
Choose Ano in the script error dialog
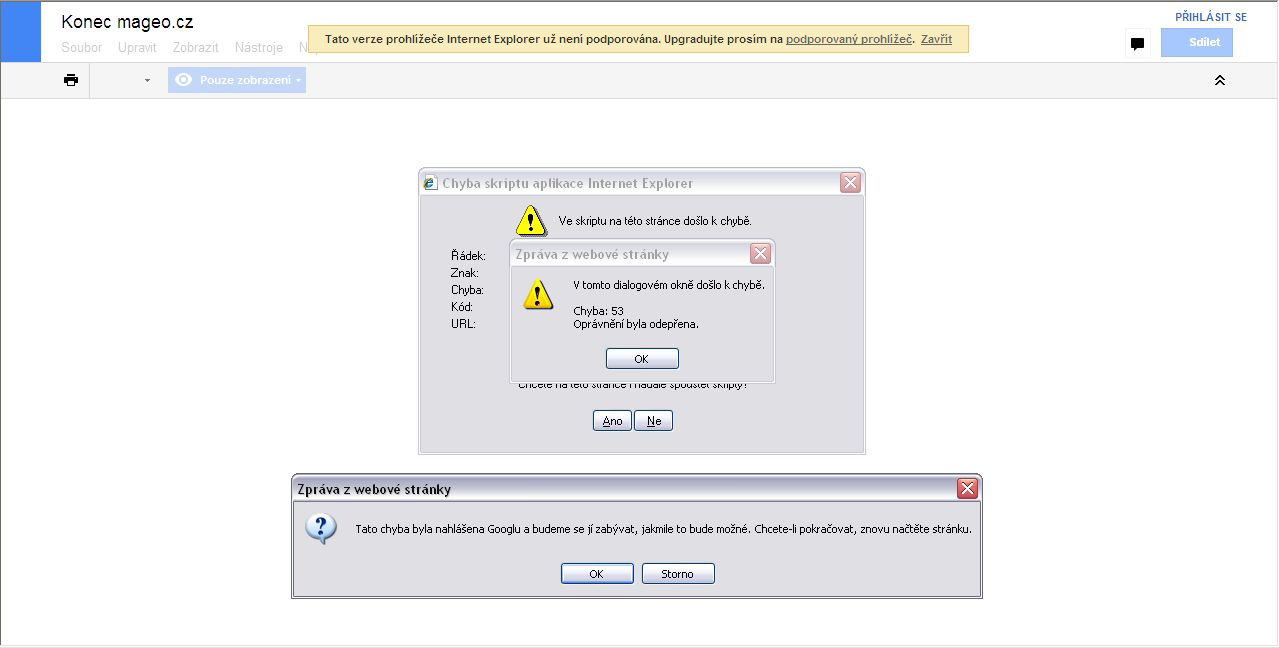pos(612,421)
